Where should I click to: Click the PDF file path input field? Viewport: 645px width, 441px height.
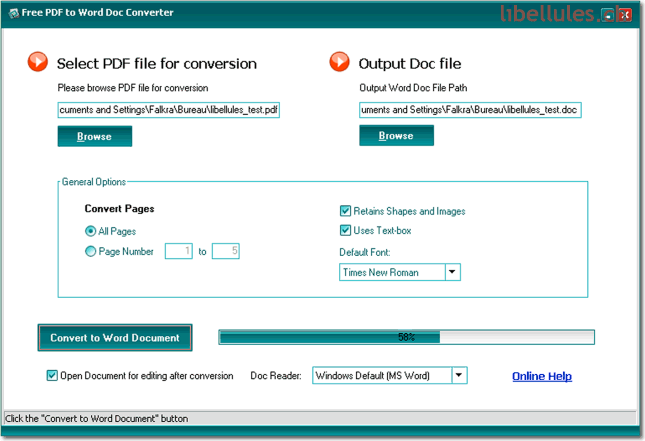(x=169, y=110)
